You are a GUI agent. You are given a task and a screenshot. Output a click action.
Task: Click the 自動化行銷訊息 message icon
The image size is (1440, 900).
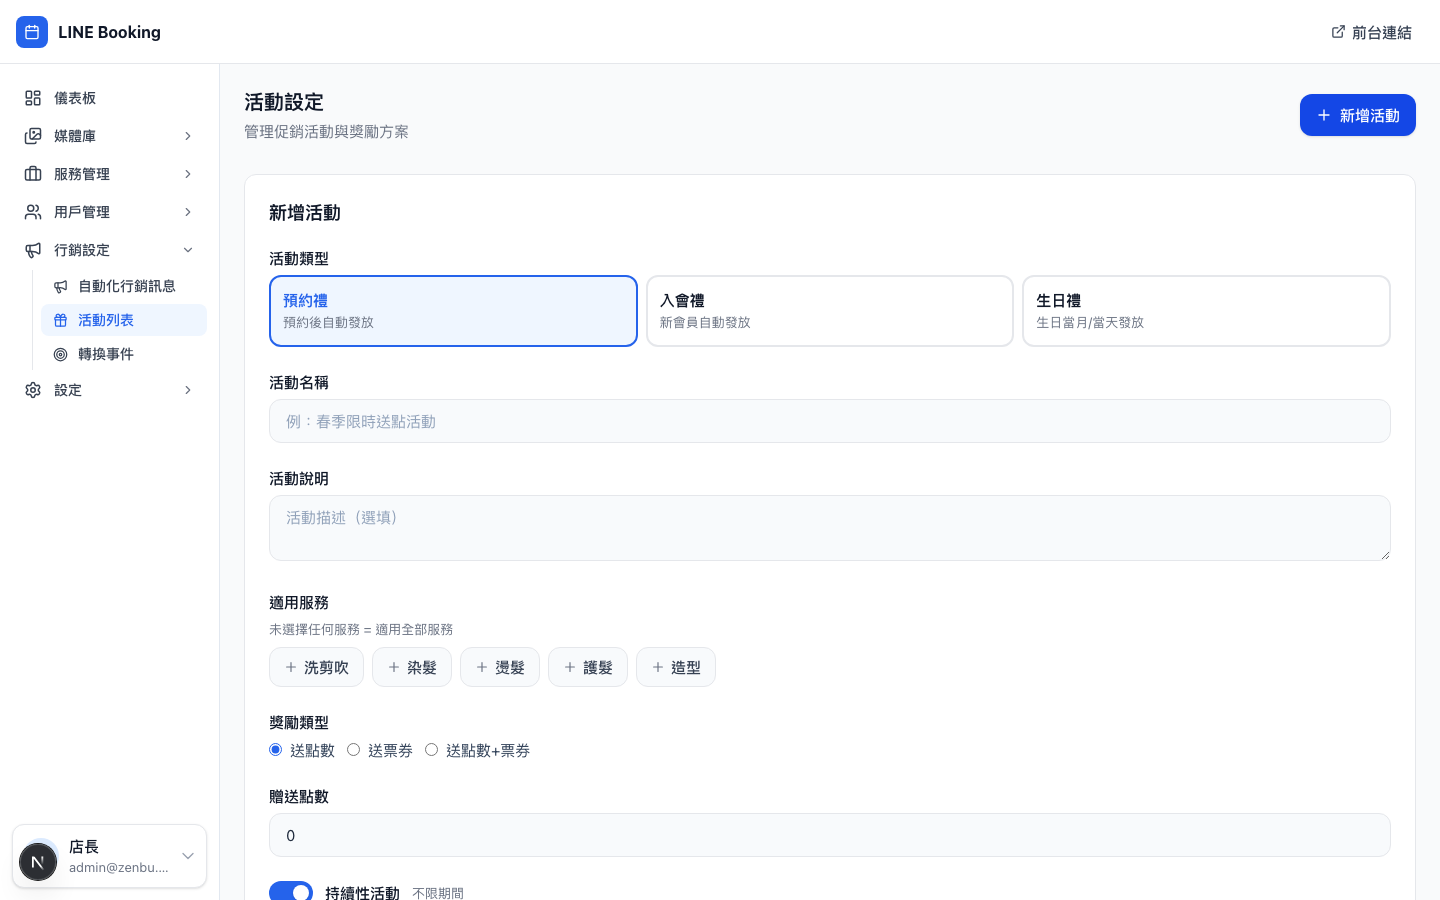60,286
